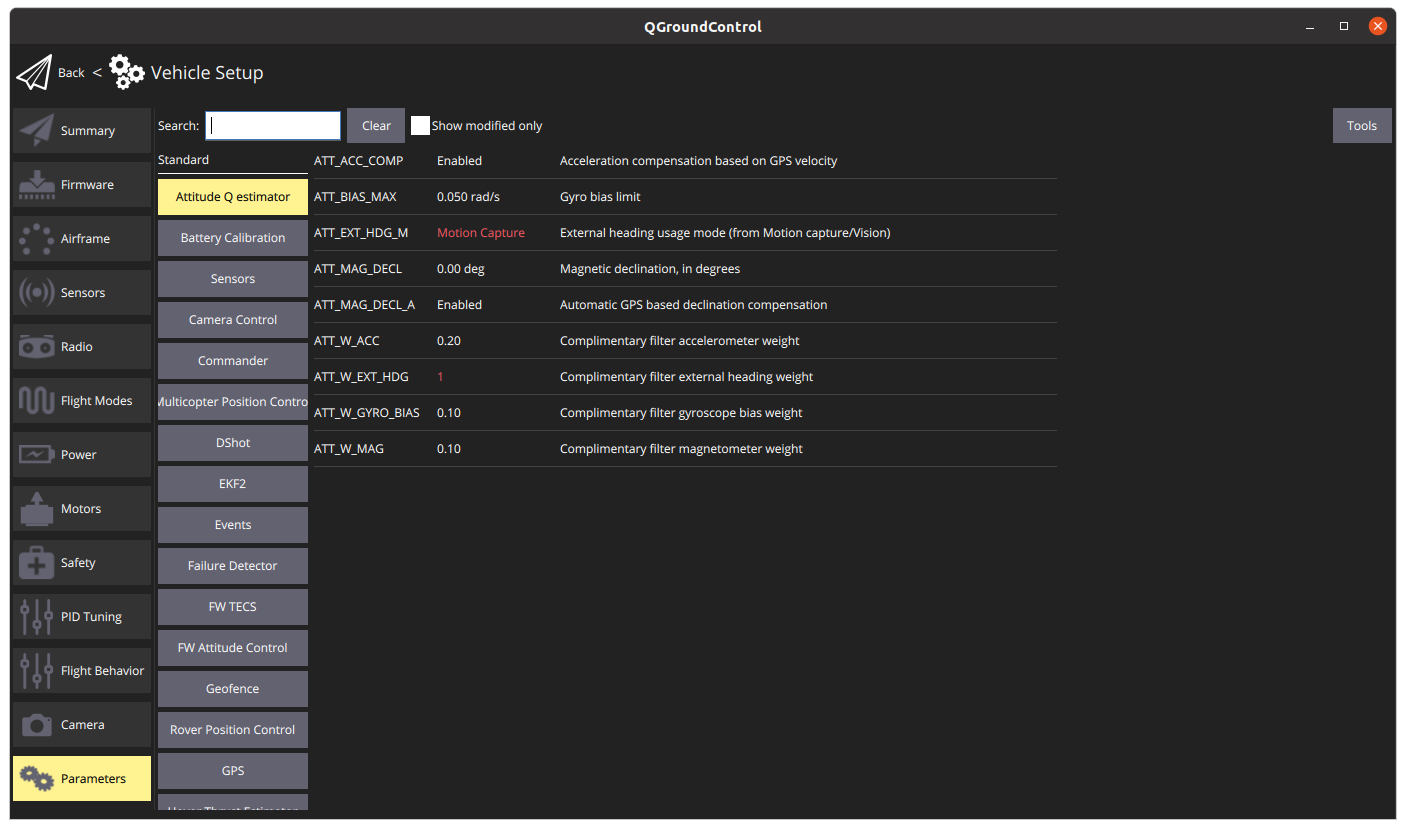This screenshot has width=1406, height=829.
Task: Edit ATT_W_EXT_HDG value 1
Action: pyautogui.click(x=441, y=377)
